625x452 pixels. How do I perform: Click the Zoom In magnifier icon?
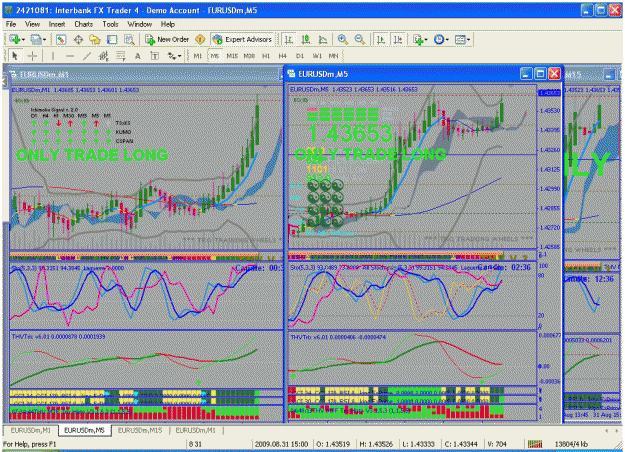coord(342,39)
